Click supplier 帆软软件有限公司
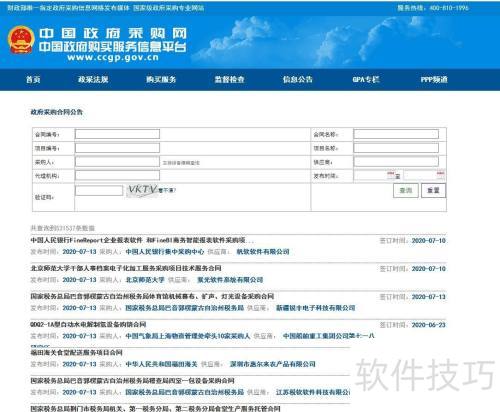 (x=263, y=252)
